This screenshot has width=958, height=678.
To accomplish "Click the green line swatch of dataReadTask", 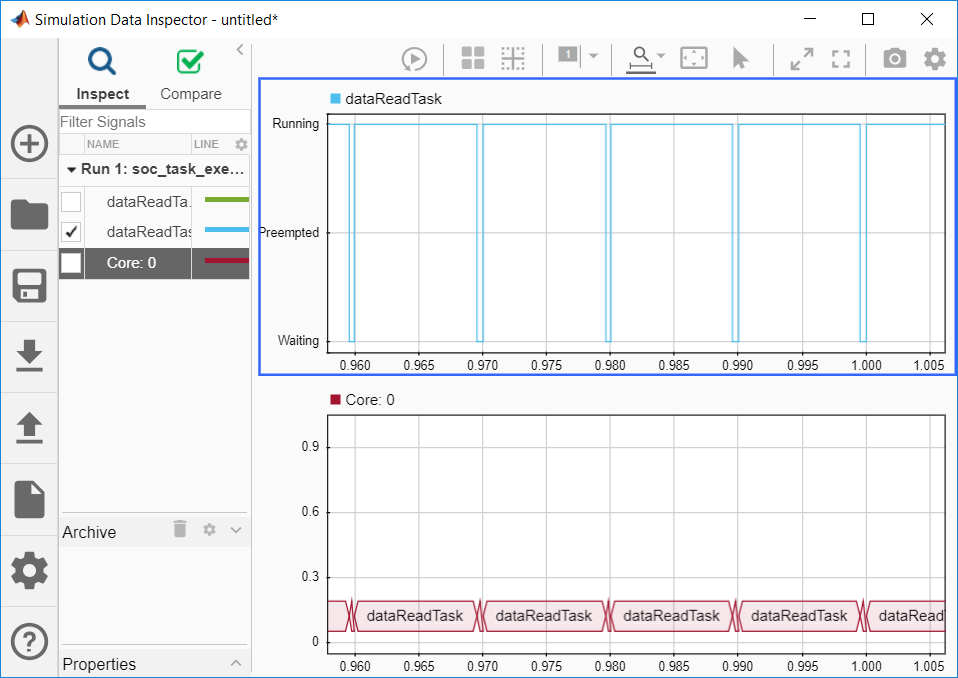I will pos(227,200).
